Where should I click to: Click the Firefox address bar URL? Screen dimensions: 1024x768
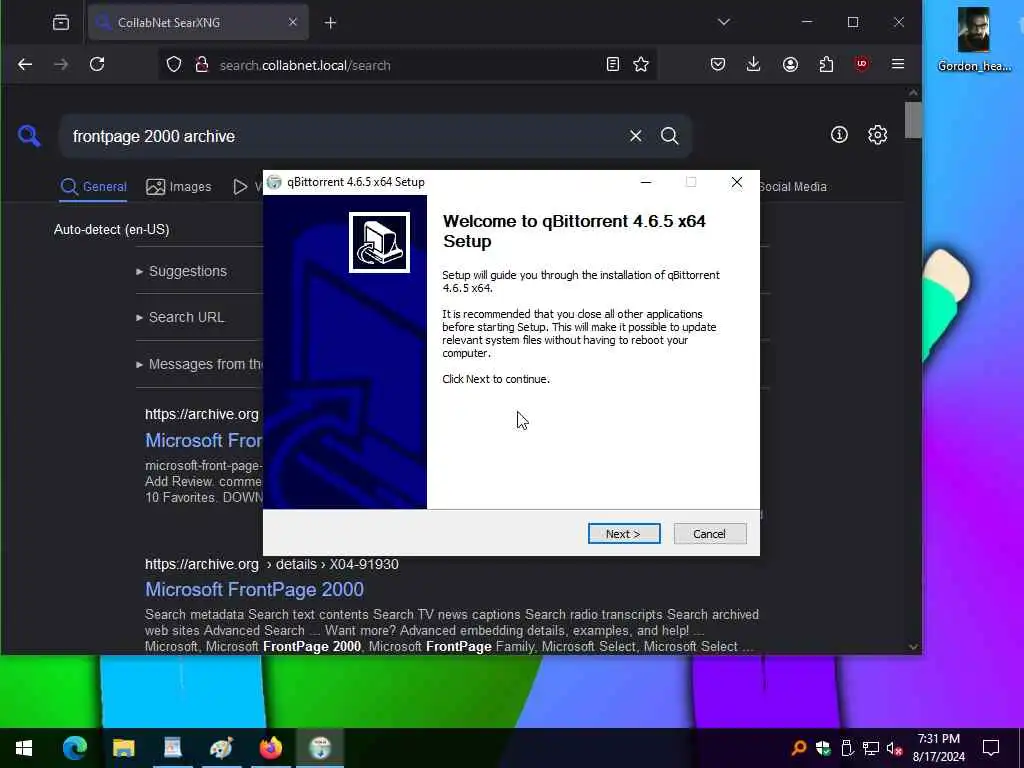(305, 65)
